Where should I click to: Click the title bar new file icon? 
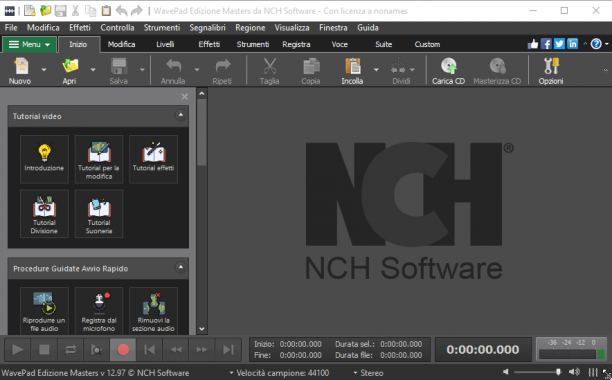(x=30, y=11)
